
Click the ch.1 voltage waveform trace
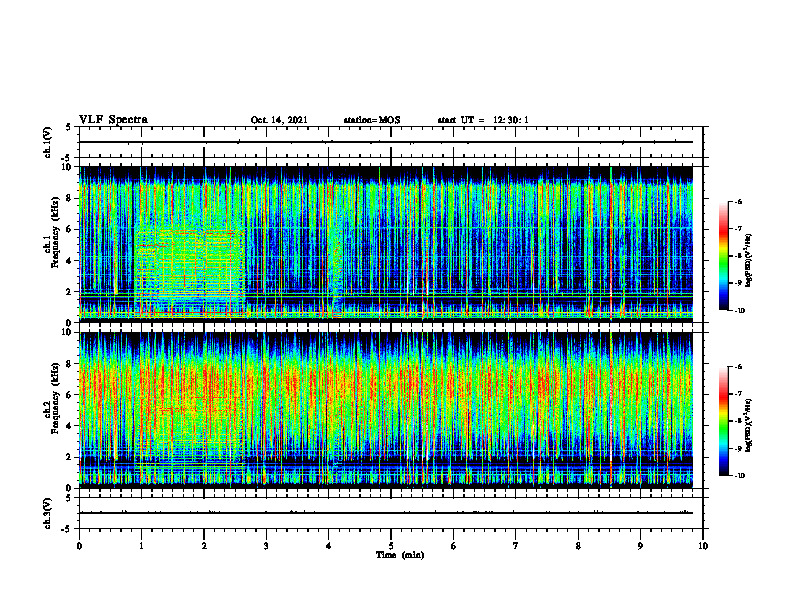pos(386,142)
